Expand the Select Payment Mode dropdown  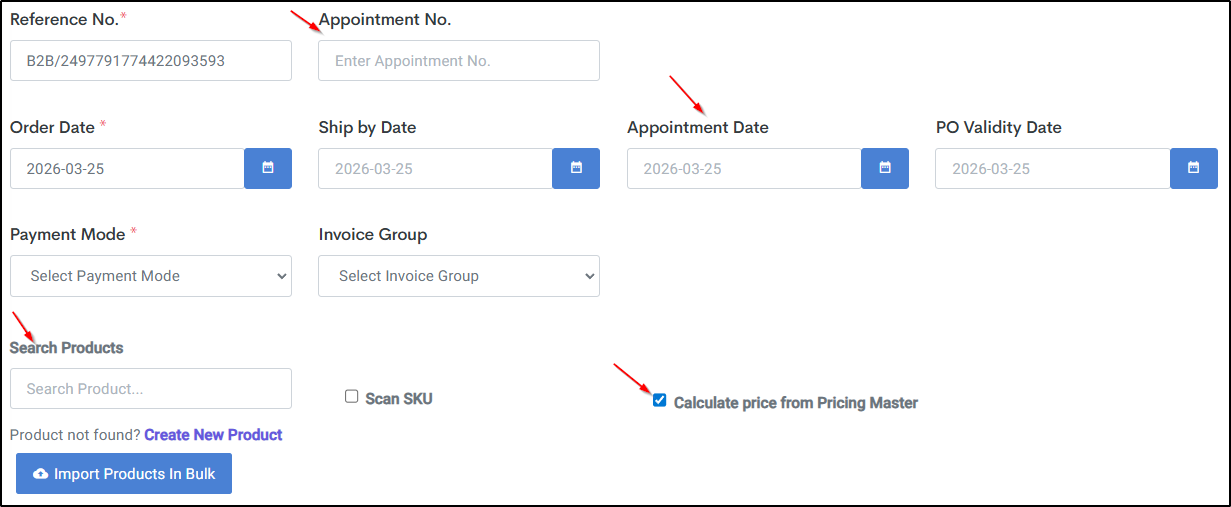click(151, 276)
